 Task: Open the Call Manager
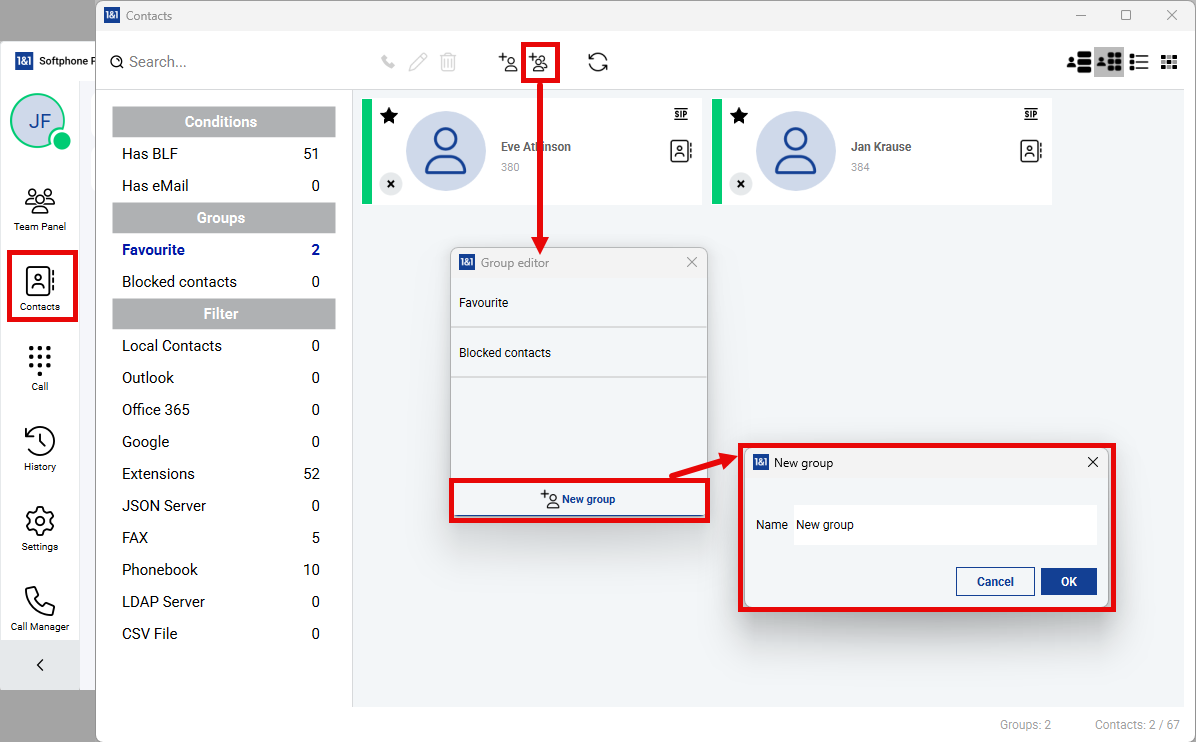(x=40, y=607)
